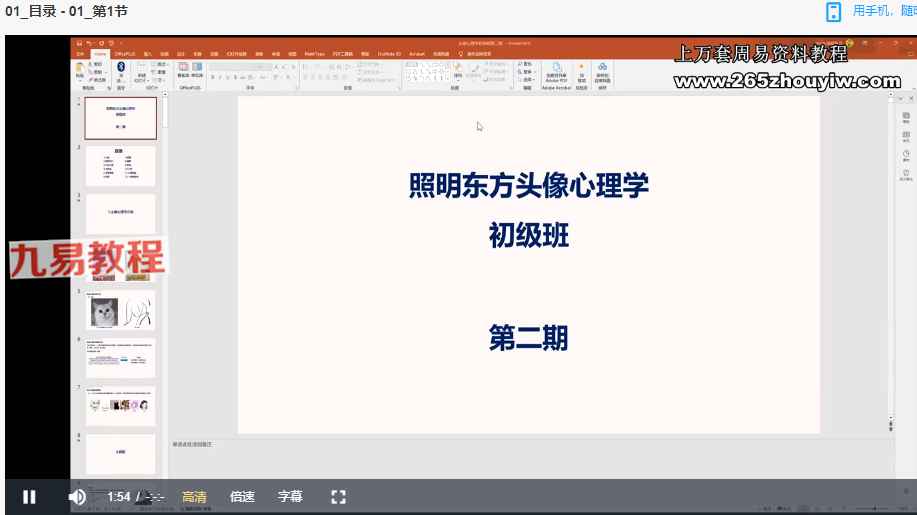Click the Undo icon in quick access toolbar
Screen dimensions: 917x515
click(x=89, y=44)
